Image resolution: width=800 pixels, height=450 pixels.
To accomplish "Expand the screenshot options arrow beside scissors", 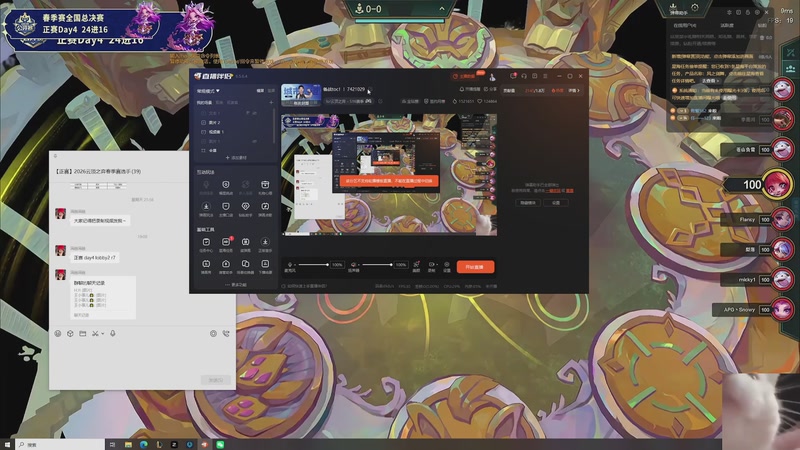I will pyautogui.click(x=103, y=334).
